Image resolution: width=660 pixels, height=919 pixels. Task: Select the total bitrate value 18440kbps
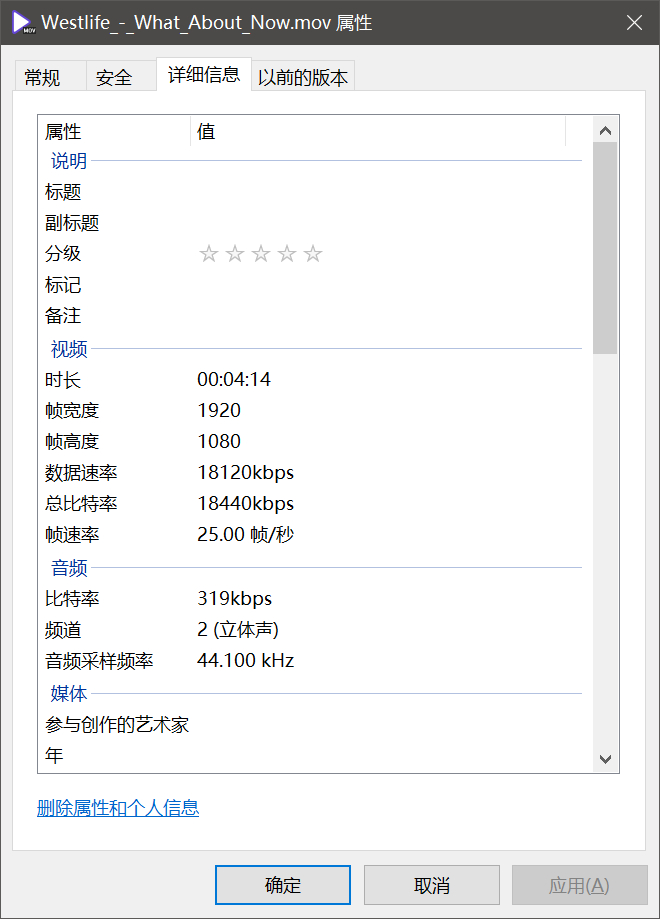[x=246, y=503]
